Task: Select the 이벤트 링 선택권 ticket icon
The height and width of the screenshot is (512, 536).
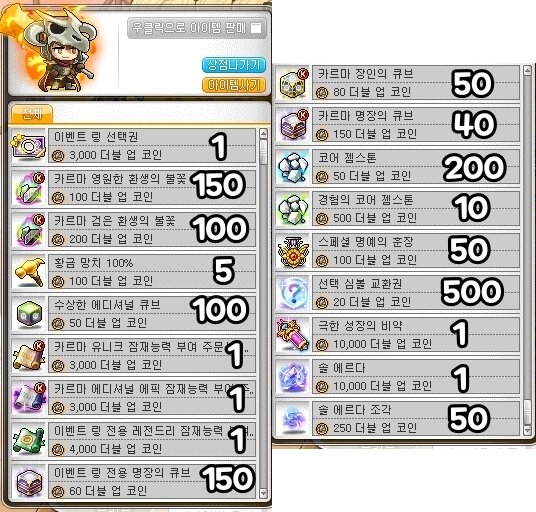Action: (x=28, y=147)
